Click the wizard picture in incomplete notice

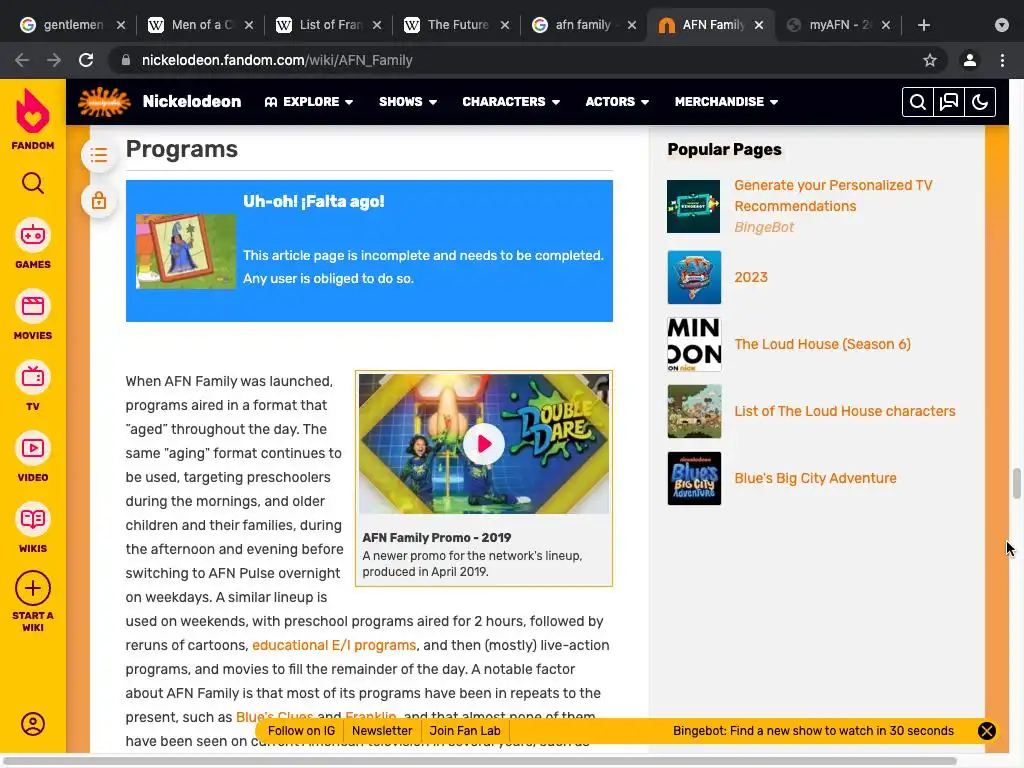click(x=185, y=251)
